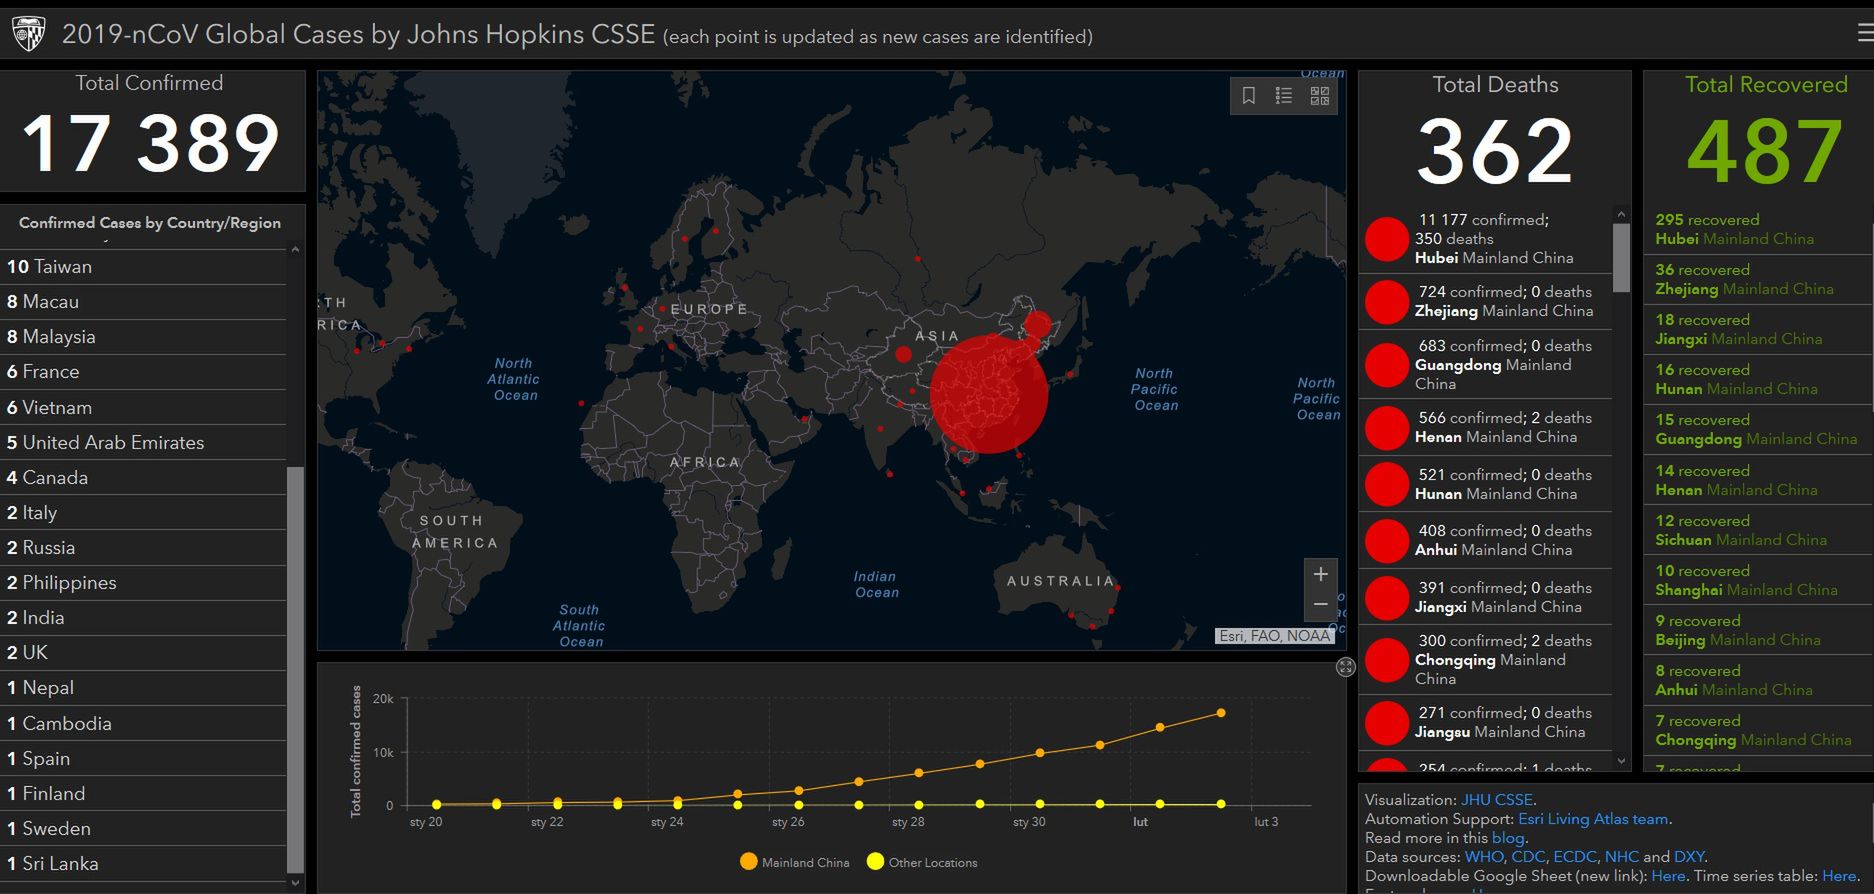Select Taiwan in country list
This screenshot has height=894, width=1874.
(144, 267)
